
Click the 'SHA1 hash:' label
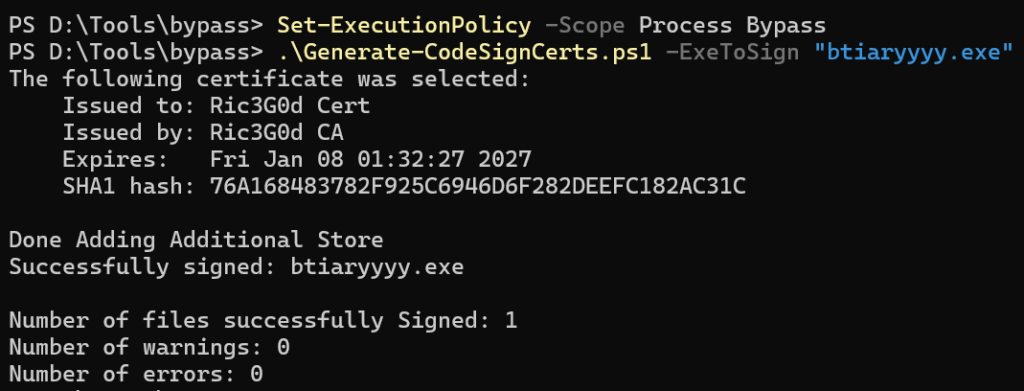129,187
